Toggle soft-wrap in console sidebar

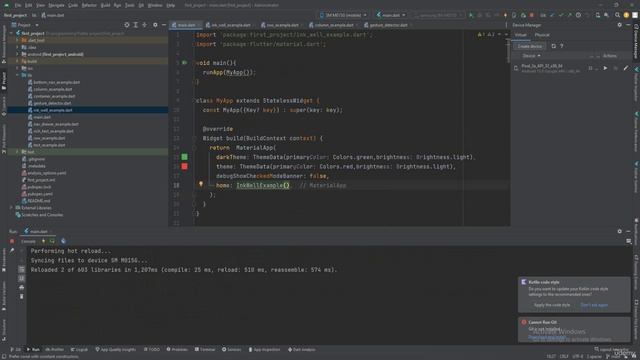click(22, 269)
